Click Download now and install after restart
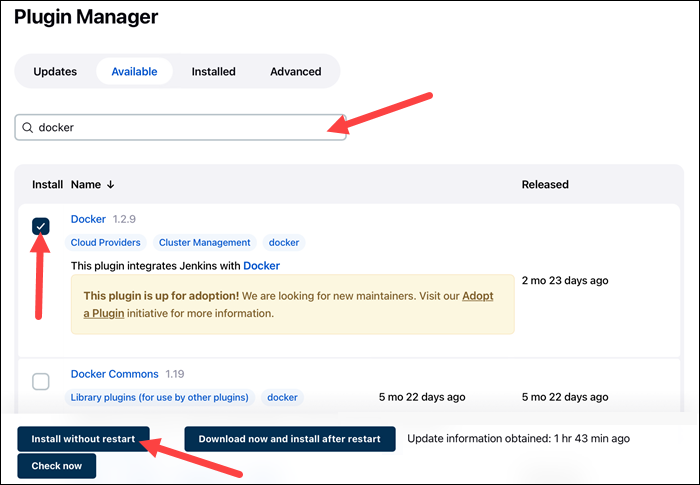700x485 pixels. 290,439
